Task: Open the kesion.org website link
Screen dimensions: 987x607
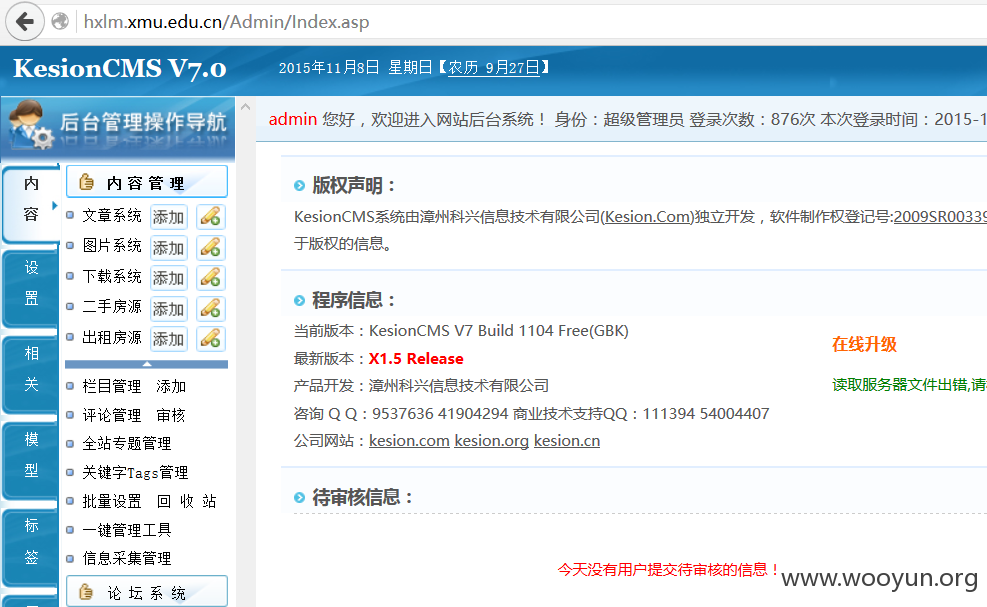Action: pos(492,441)
